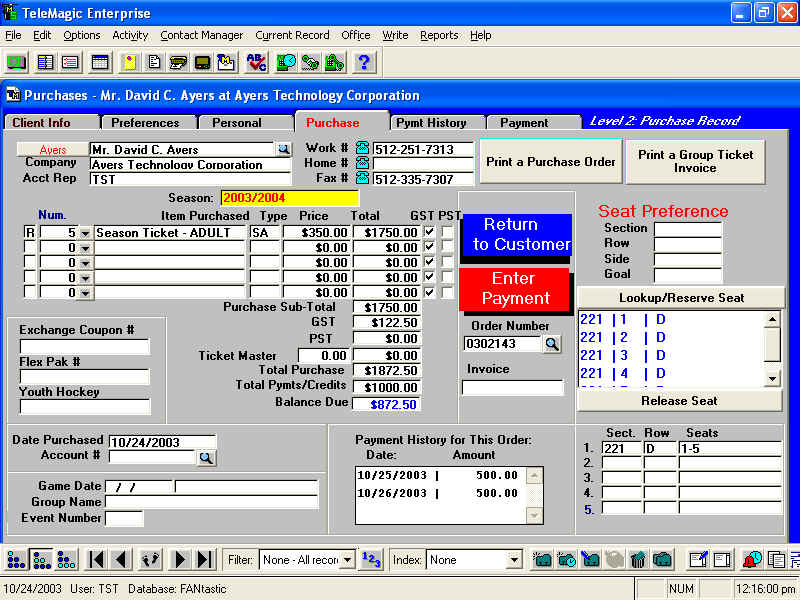Click the footprints icon in the navigation bar
Viewport: 800px width, 600px height.
point(150,560)
